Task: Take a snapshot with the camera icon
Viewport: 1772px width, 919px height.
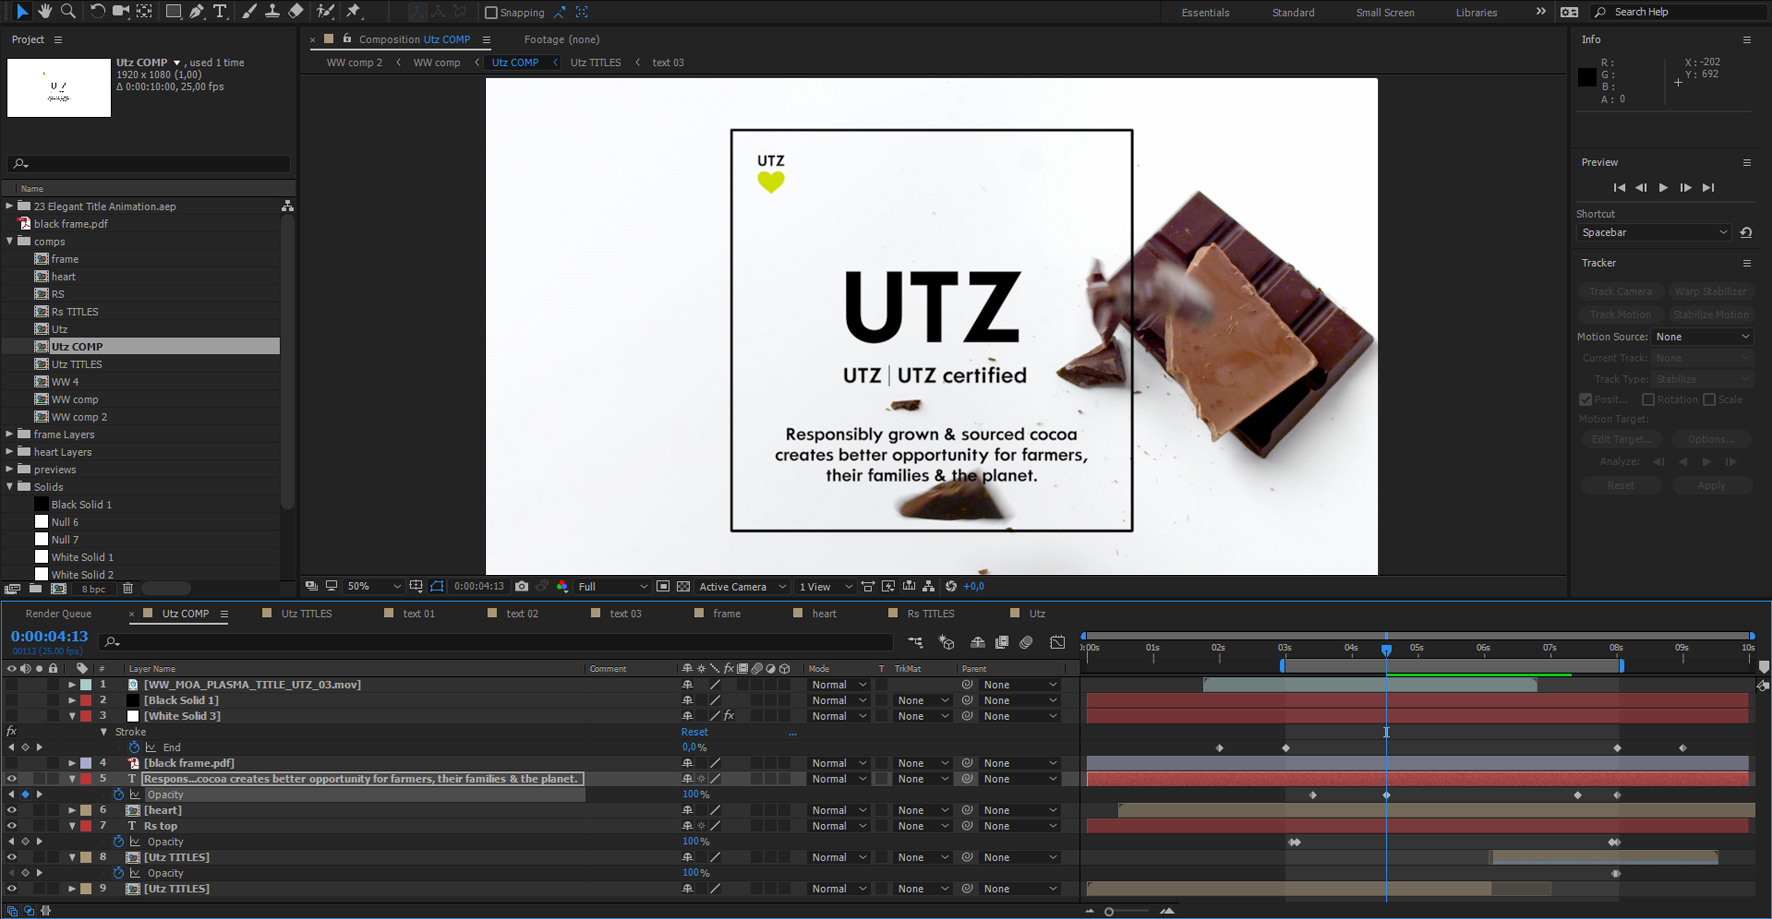Action: coord(522,587)
